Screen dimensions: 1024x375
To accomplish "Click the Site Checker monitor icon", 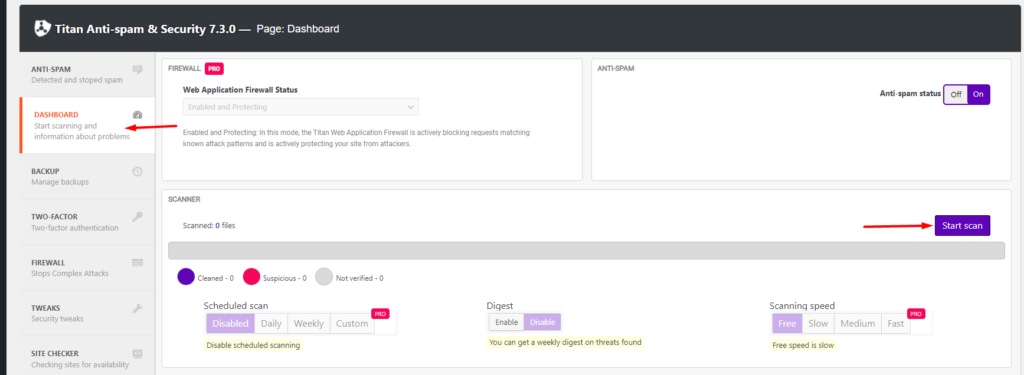I will point(137,353).
